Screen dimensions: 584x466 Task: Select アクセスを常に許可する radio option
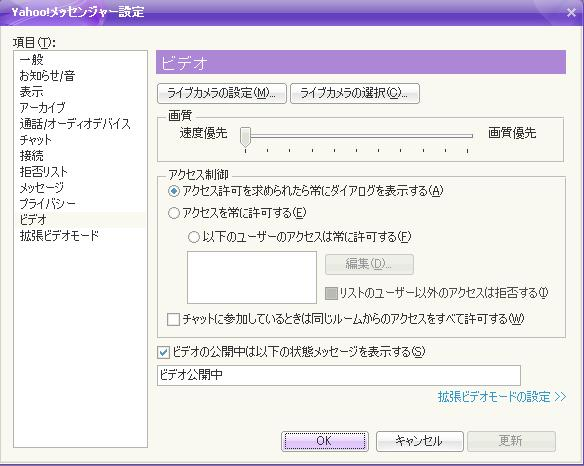[x=174, y=213]
